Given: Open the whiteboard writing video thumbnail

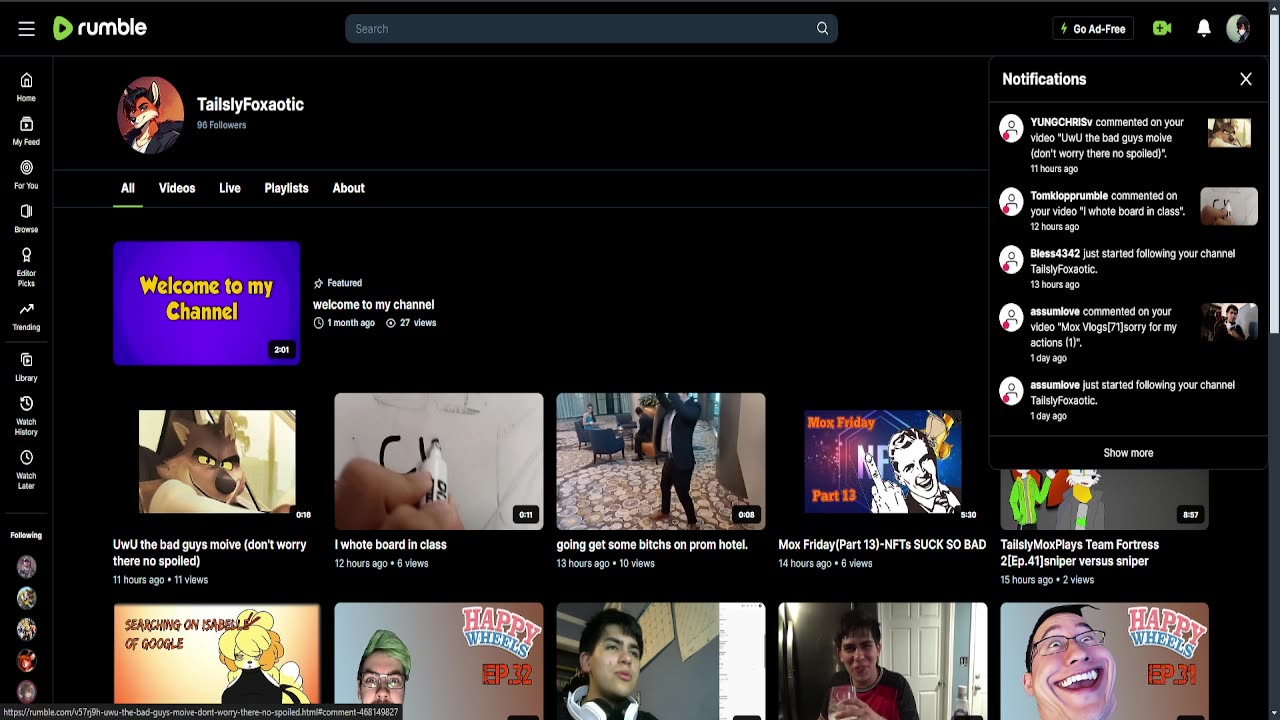Looking at the screenshot, I should (439, 461).
